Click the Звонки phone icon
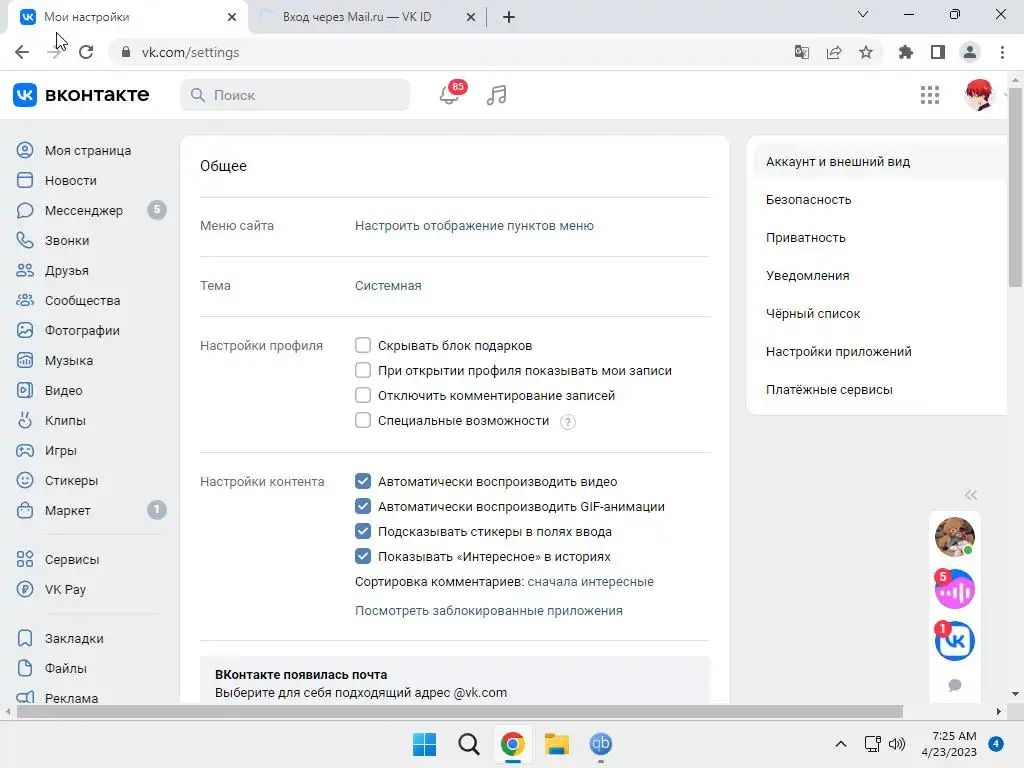 pyautogui.click(x=25, y=240)
